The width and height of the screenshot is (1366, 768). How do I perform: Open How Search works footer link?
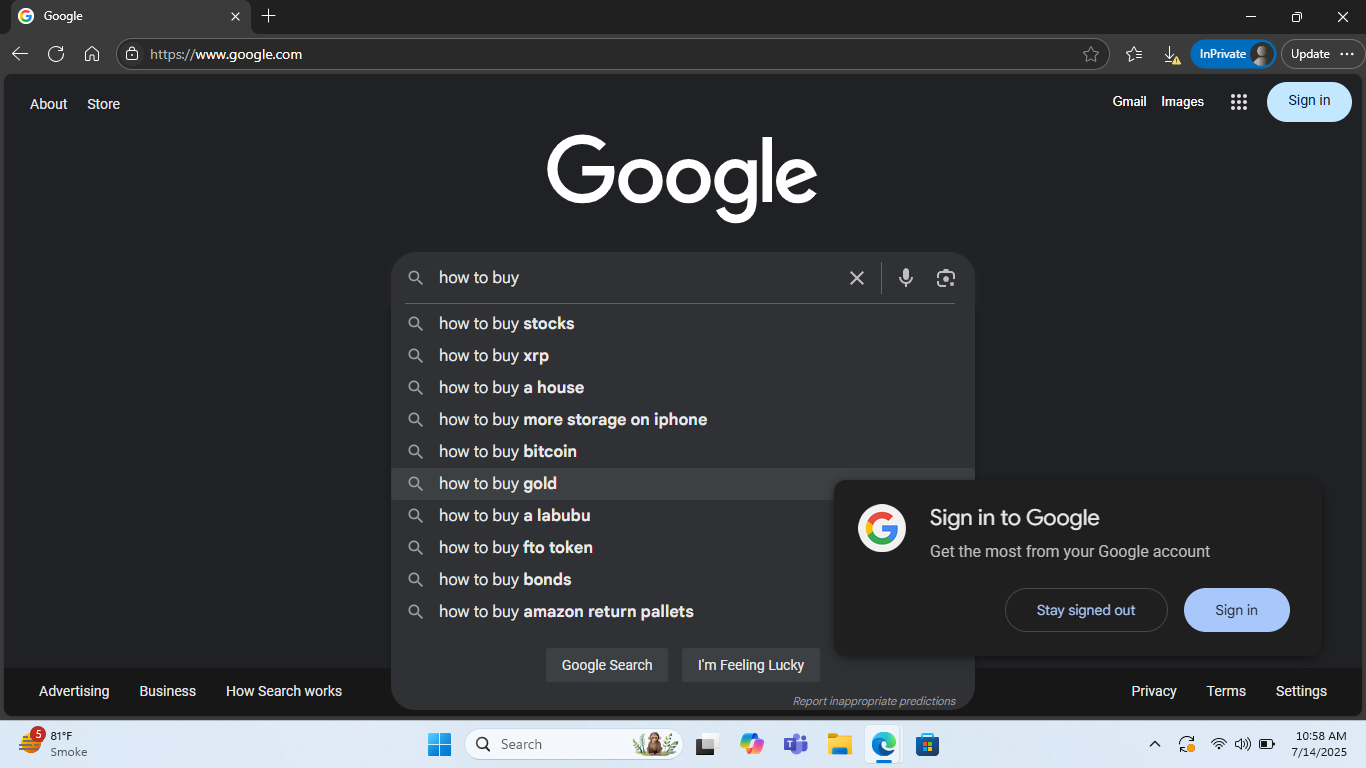[x=284, y=691]
